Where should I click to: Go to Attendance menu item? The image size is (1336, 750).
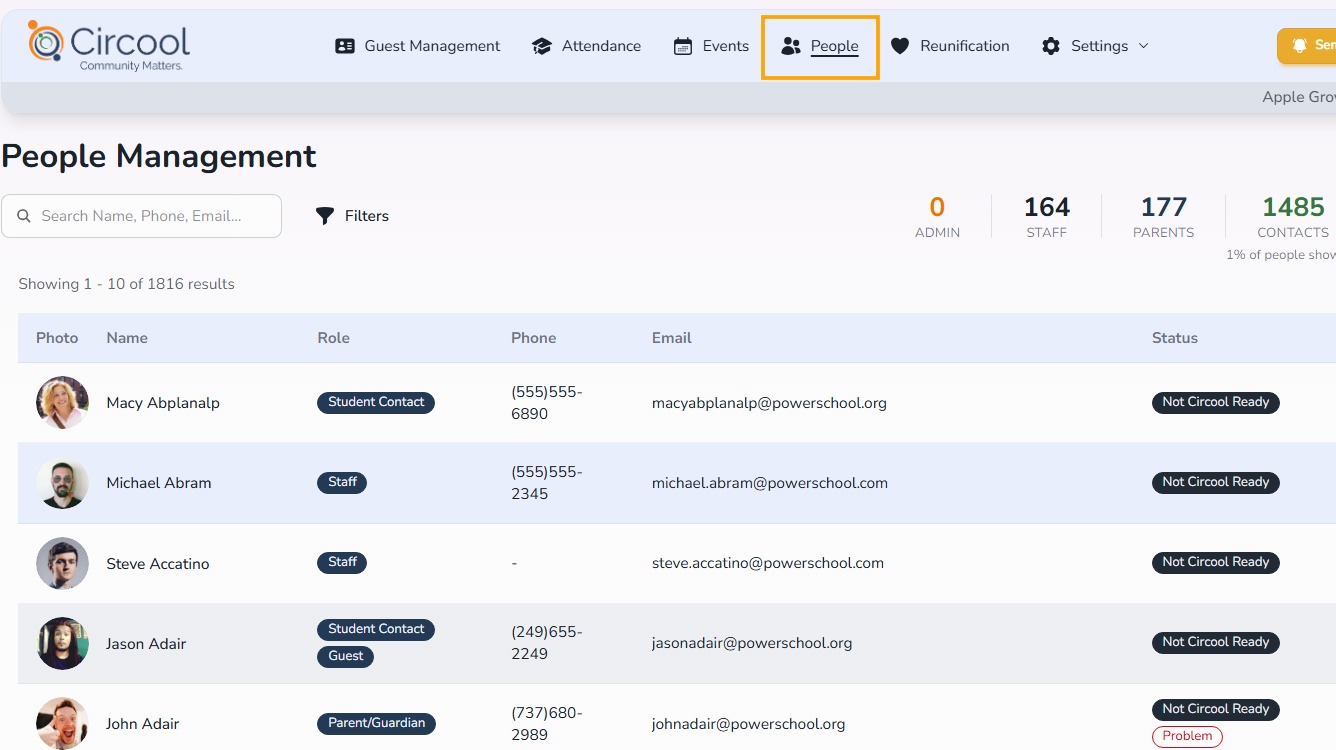click(587, 46)
